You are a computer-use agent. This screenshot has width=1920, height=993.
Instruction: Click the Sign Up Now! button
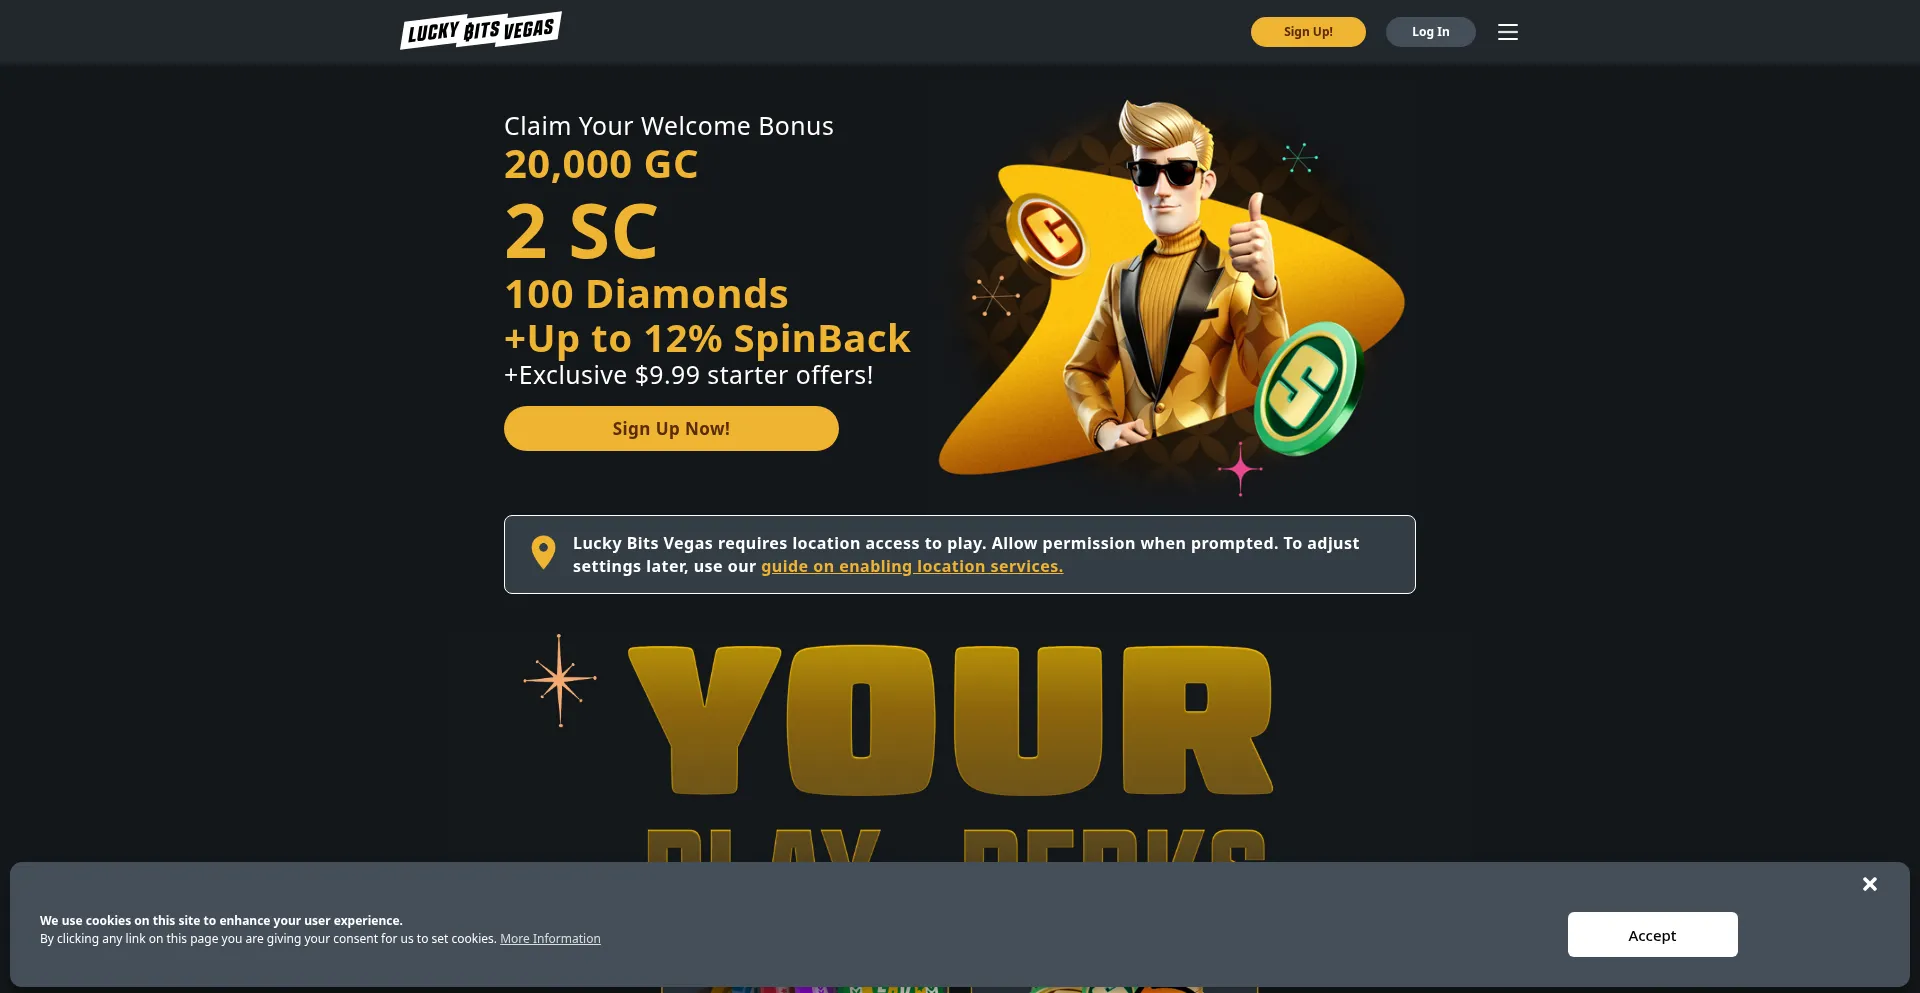coord(671,428)
